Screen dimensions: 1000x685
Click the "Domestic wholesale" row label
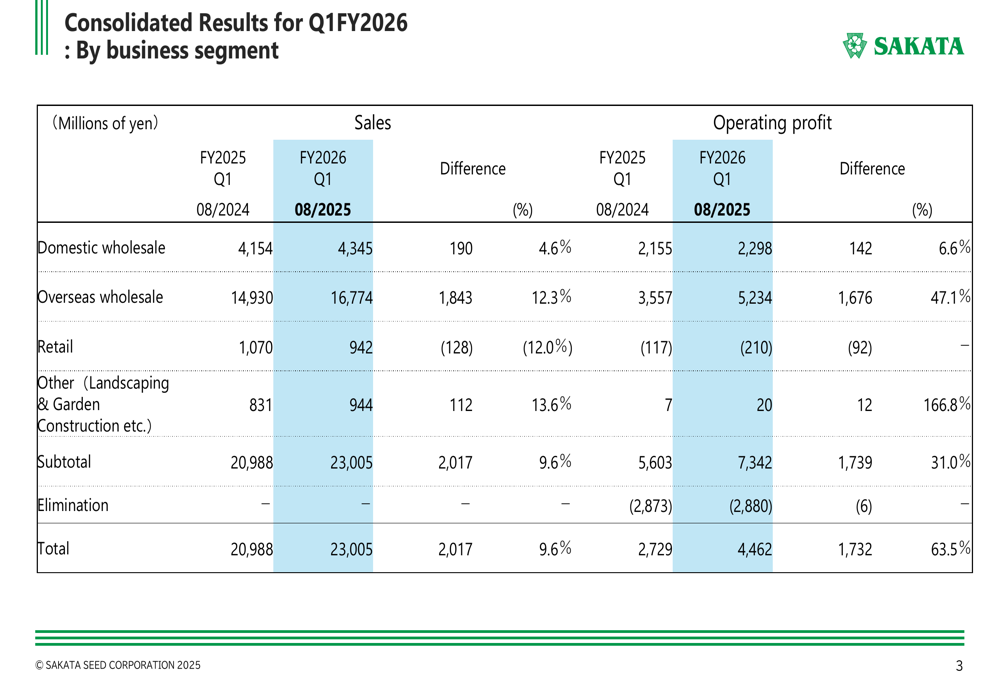click(x=101, y=248)
